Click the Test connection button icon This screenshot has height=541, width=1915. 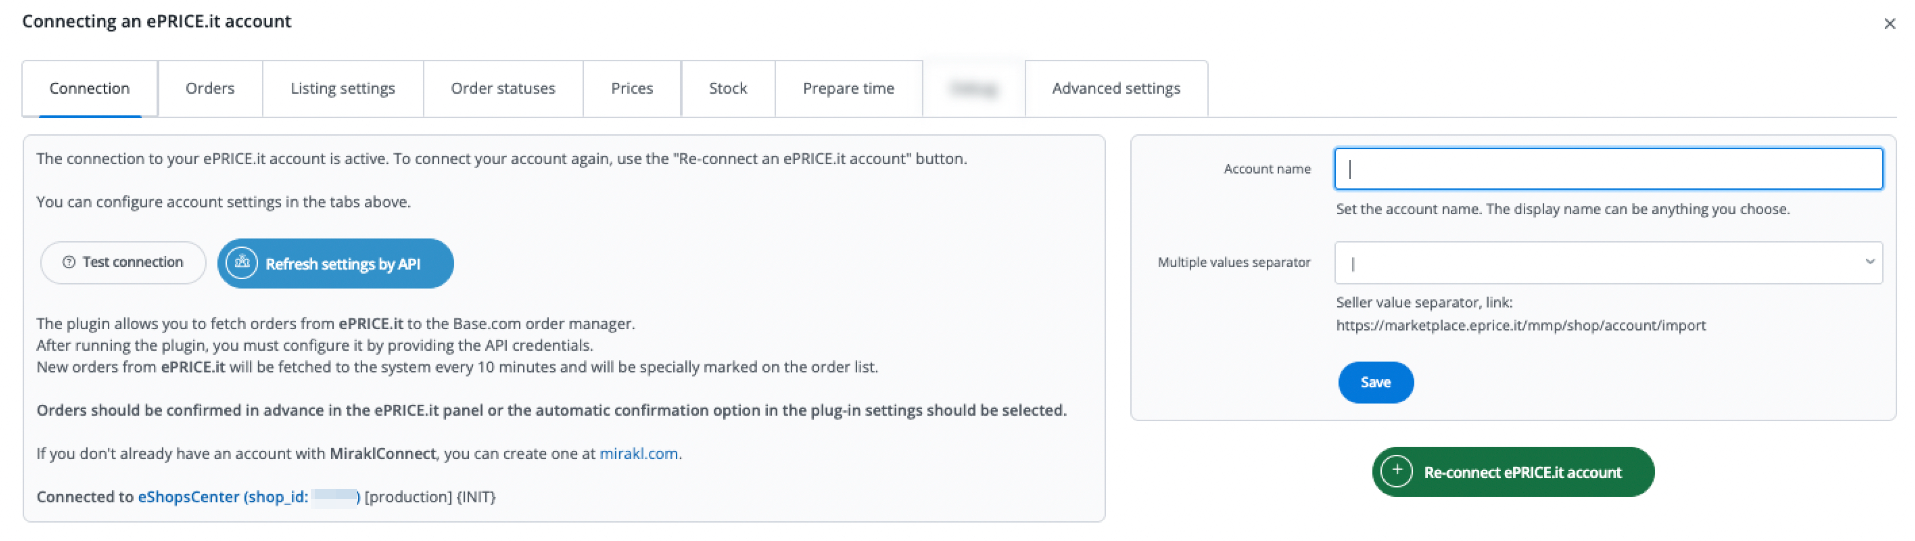[x=69, y=262]
